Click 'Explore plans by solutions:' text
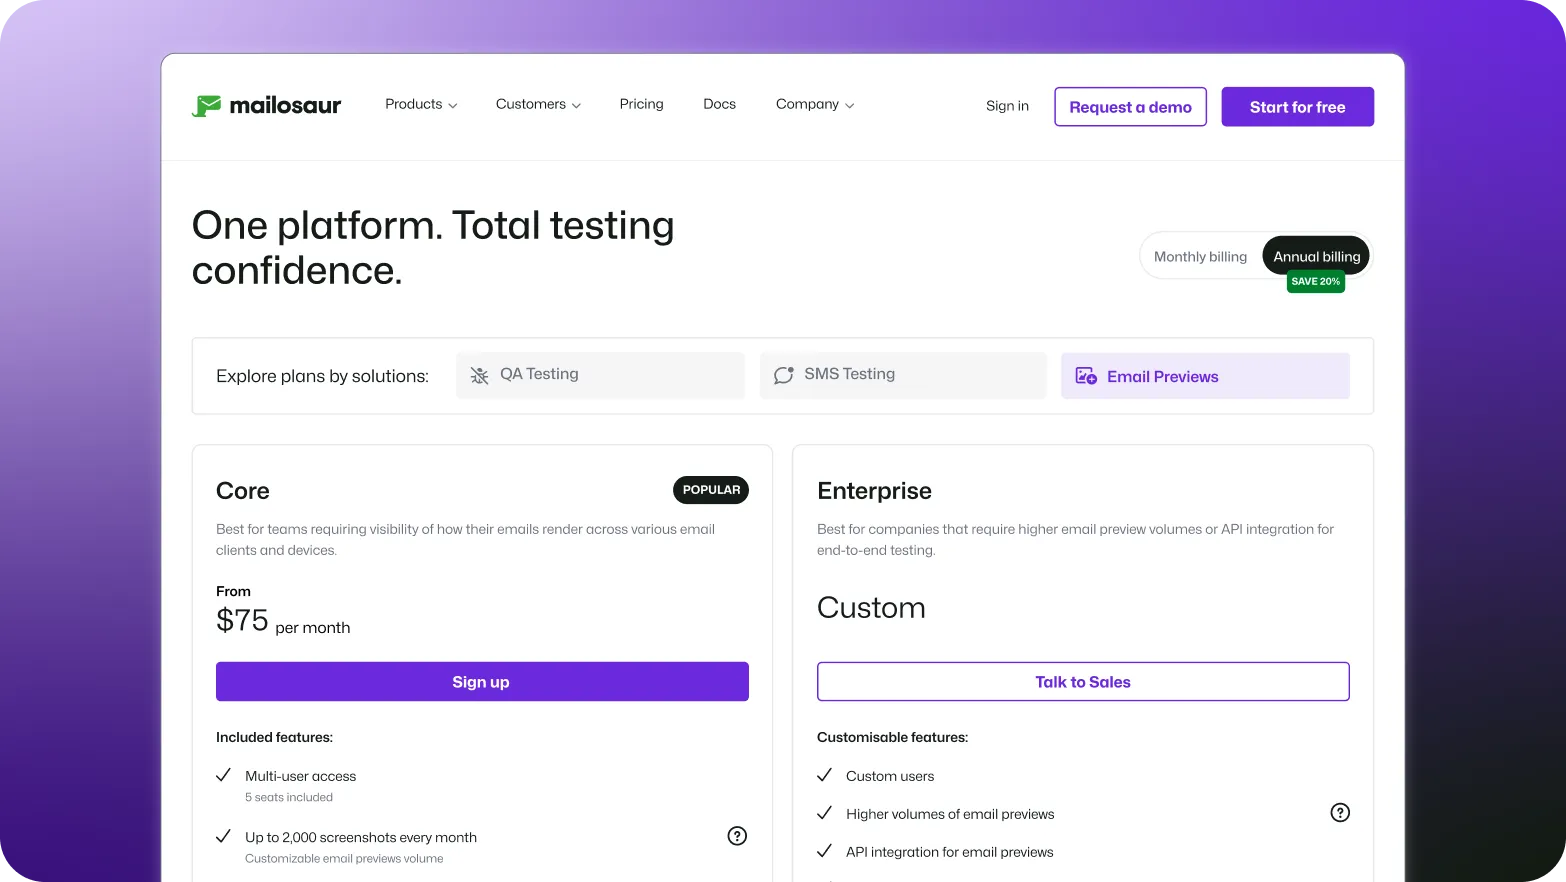Viewport: 1566px width, 882px height. click(x=322, y=376)
